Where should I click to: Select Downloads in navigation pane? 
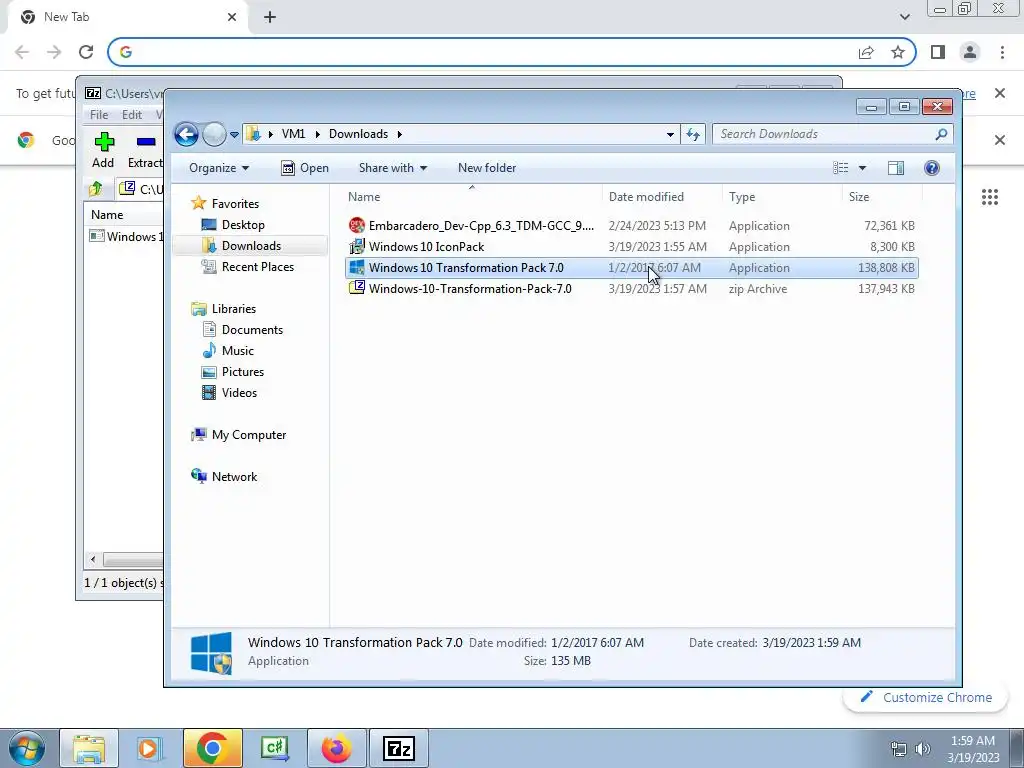(251, 246)
